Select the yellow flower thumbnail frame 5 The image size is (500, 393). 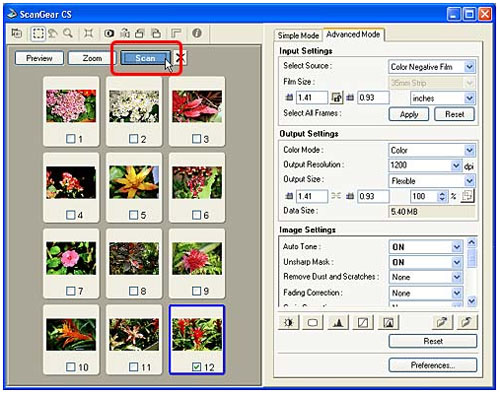click(x=134, y=182)
